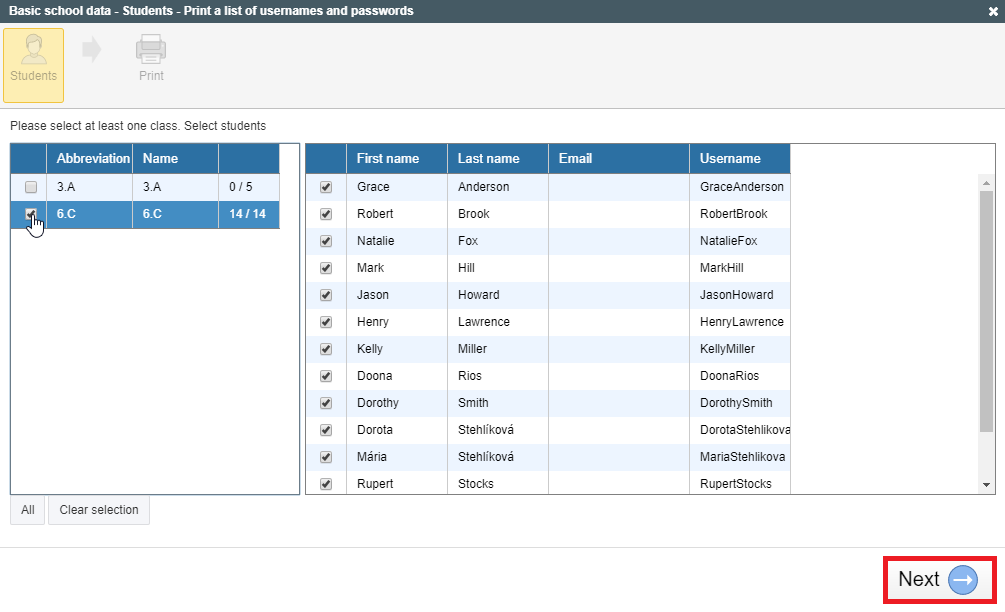Click first name Dorota
The width and height of the screenshot is (1005, 612).
[x=375, y=430]
